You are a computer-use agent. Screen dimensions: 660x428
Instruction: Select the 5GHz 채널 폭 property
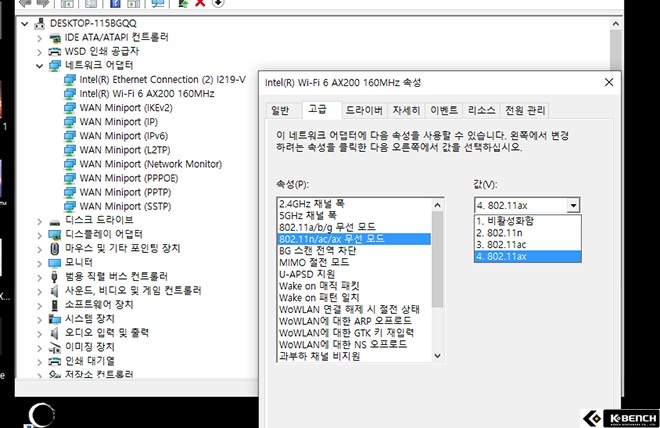coord(354,215)
